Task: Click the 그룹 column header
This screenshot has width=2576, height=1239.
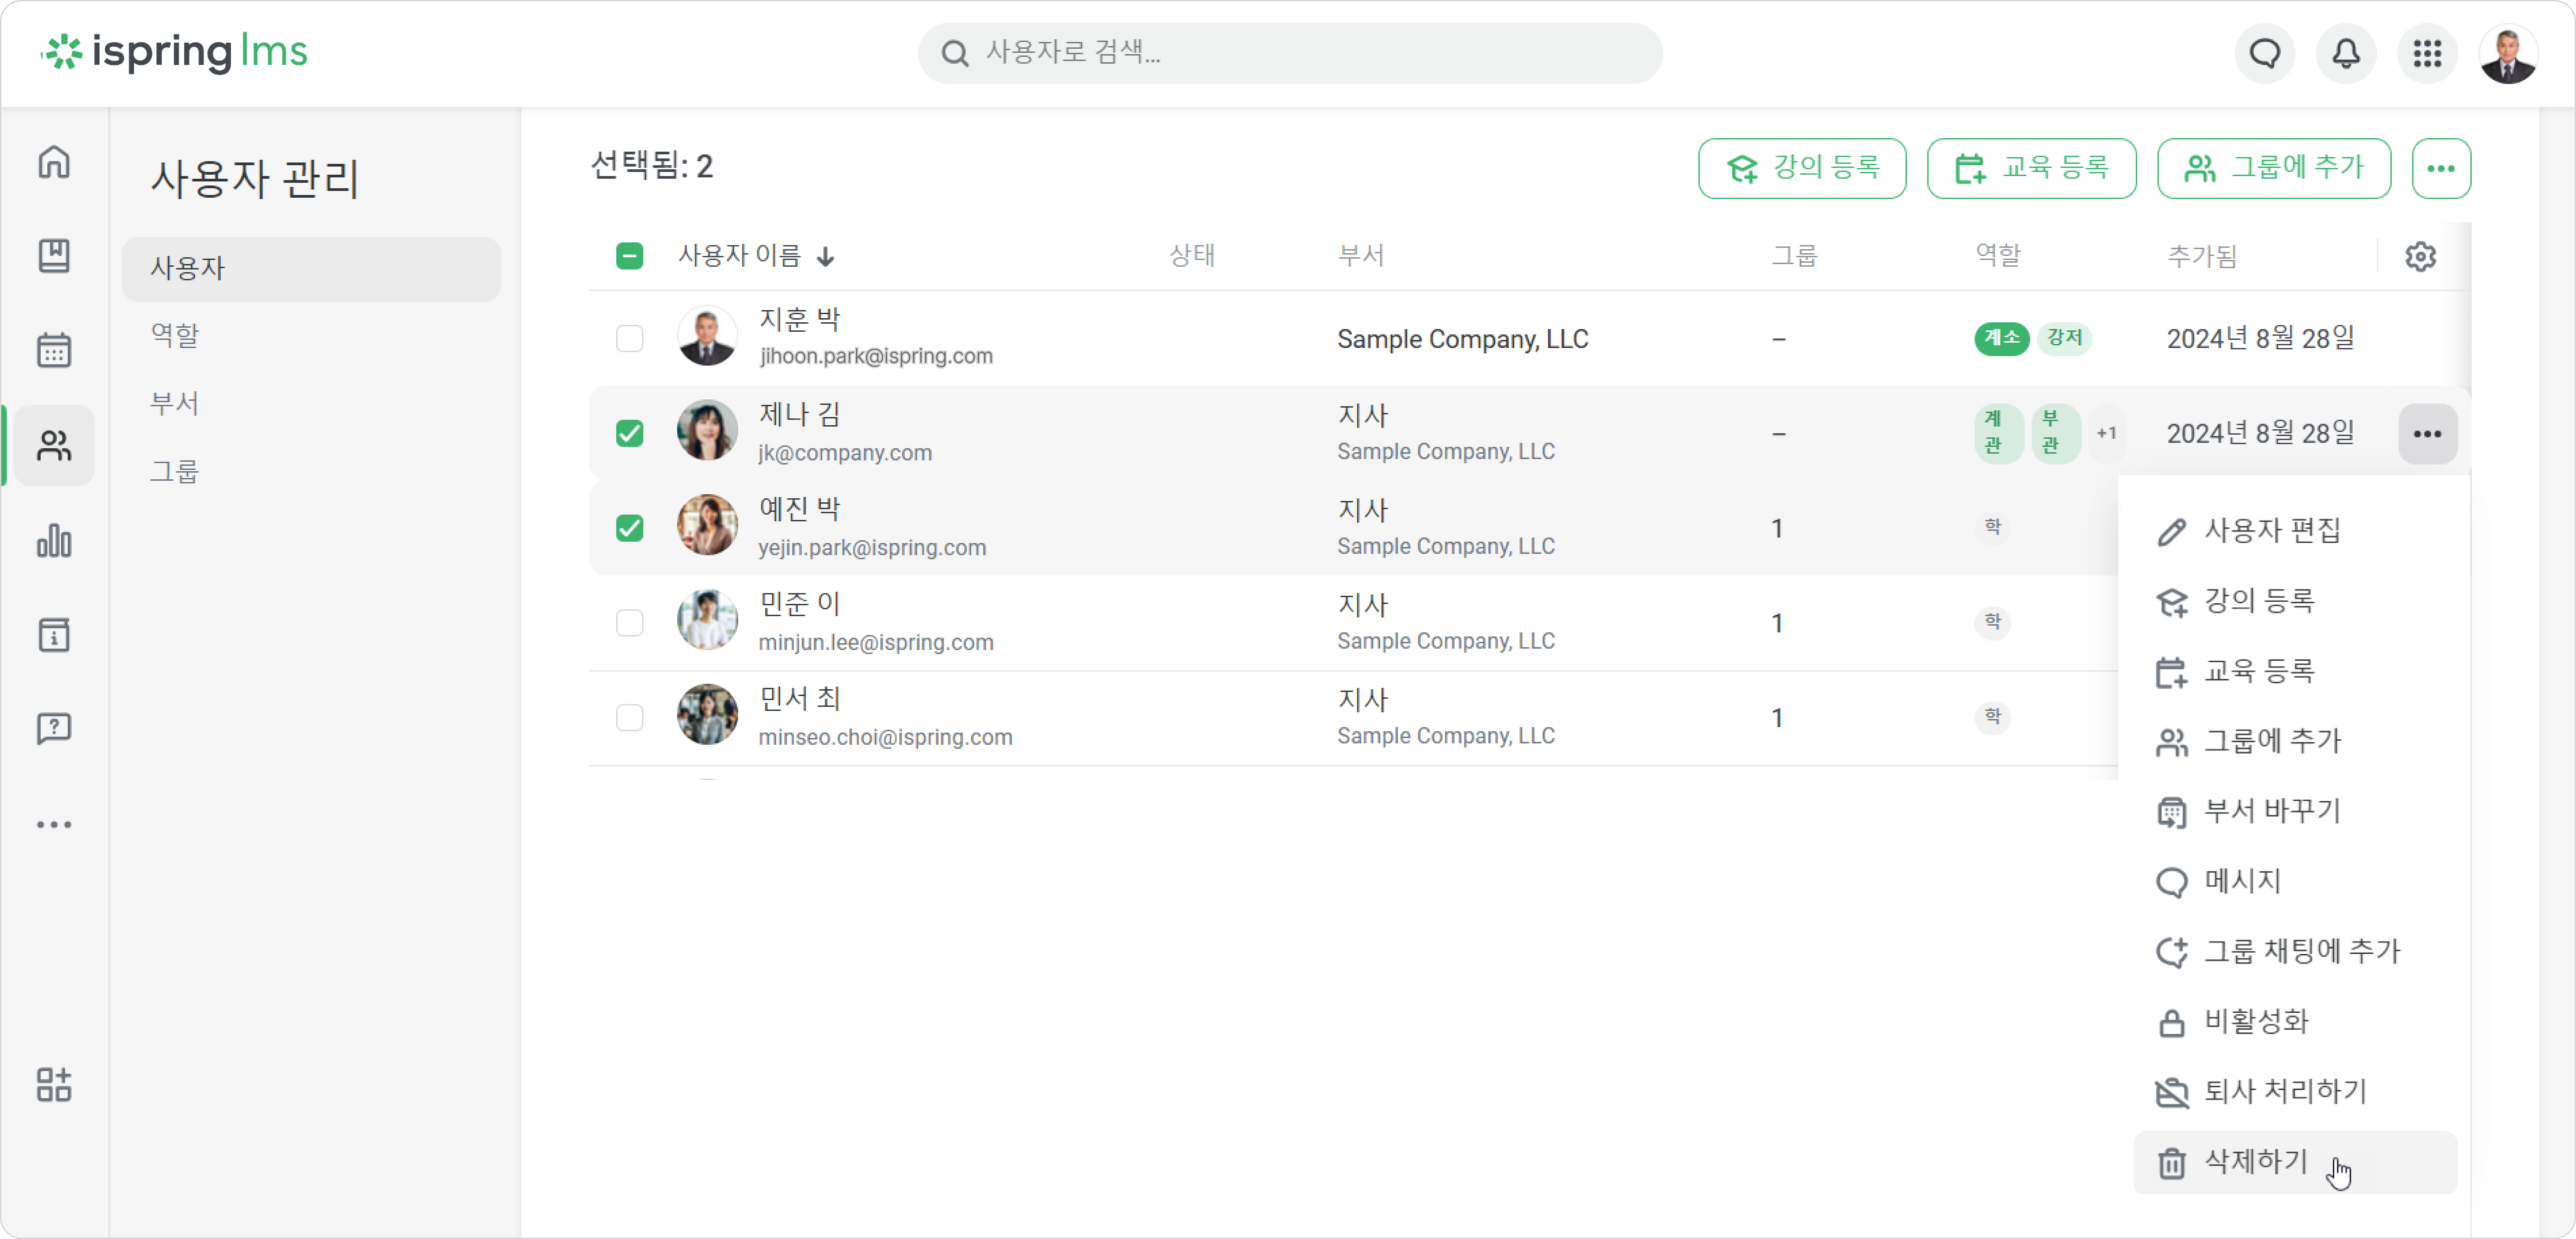Action: coord(1795,256)
